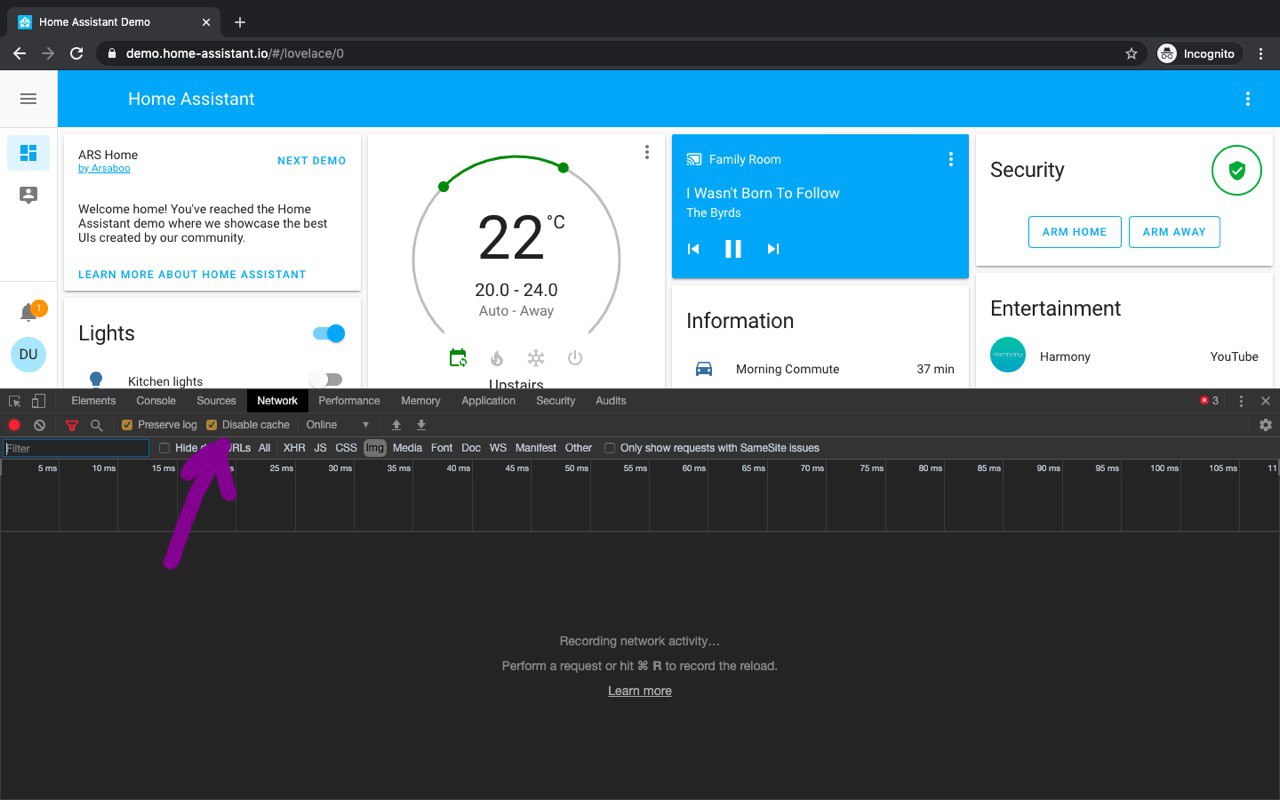Focus the network Filter text field

point(76,448)
